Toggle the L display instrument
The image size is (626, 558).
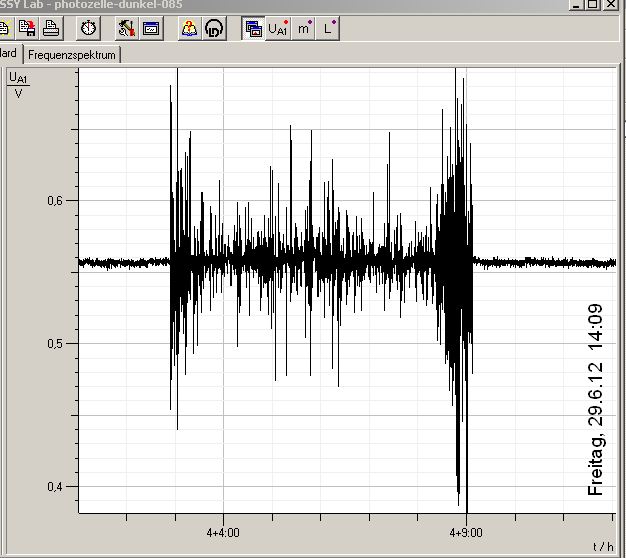pyautogui.click(x=328, y=28)
